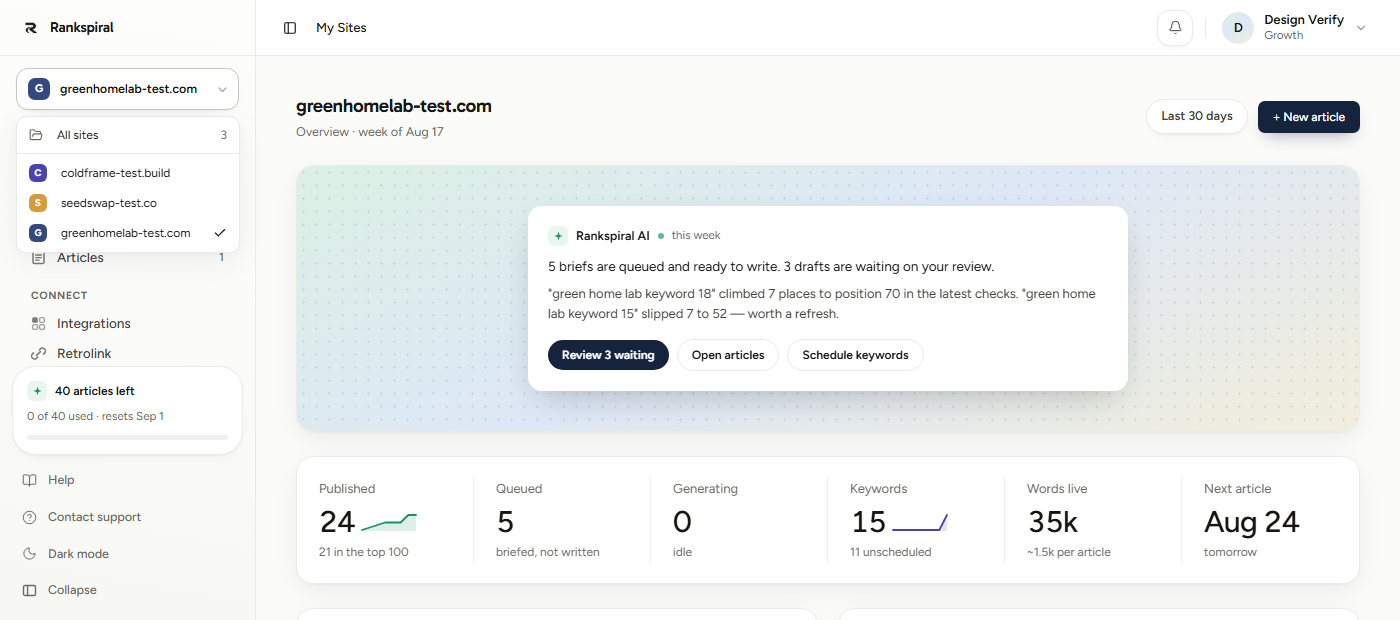This screenshot has width=1400, height=620.
Task: Click the Rankspiral AI sparkle icon
Action: pos(558,236)
